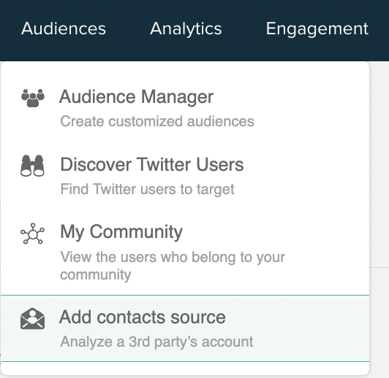Screen dimensions: 389x378
Task: Click the My Community network nodes icon
Action: coord(32,234)
